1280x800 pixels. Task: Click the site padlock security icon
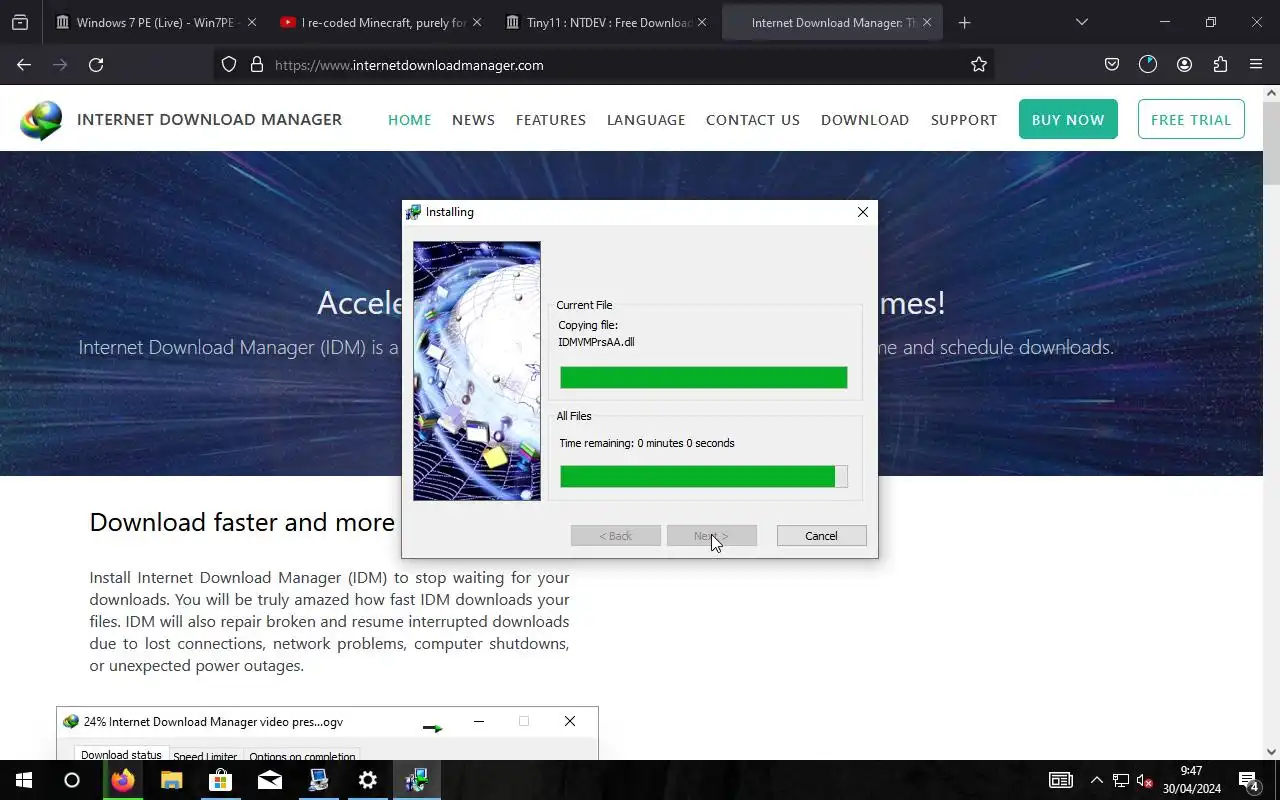point(257,64)
